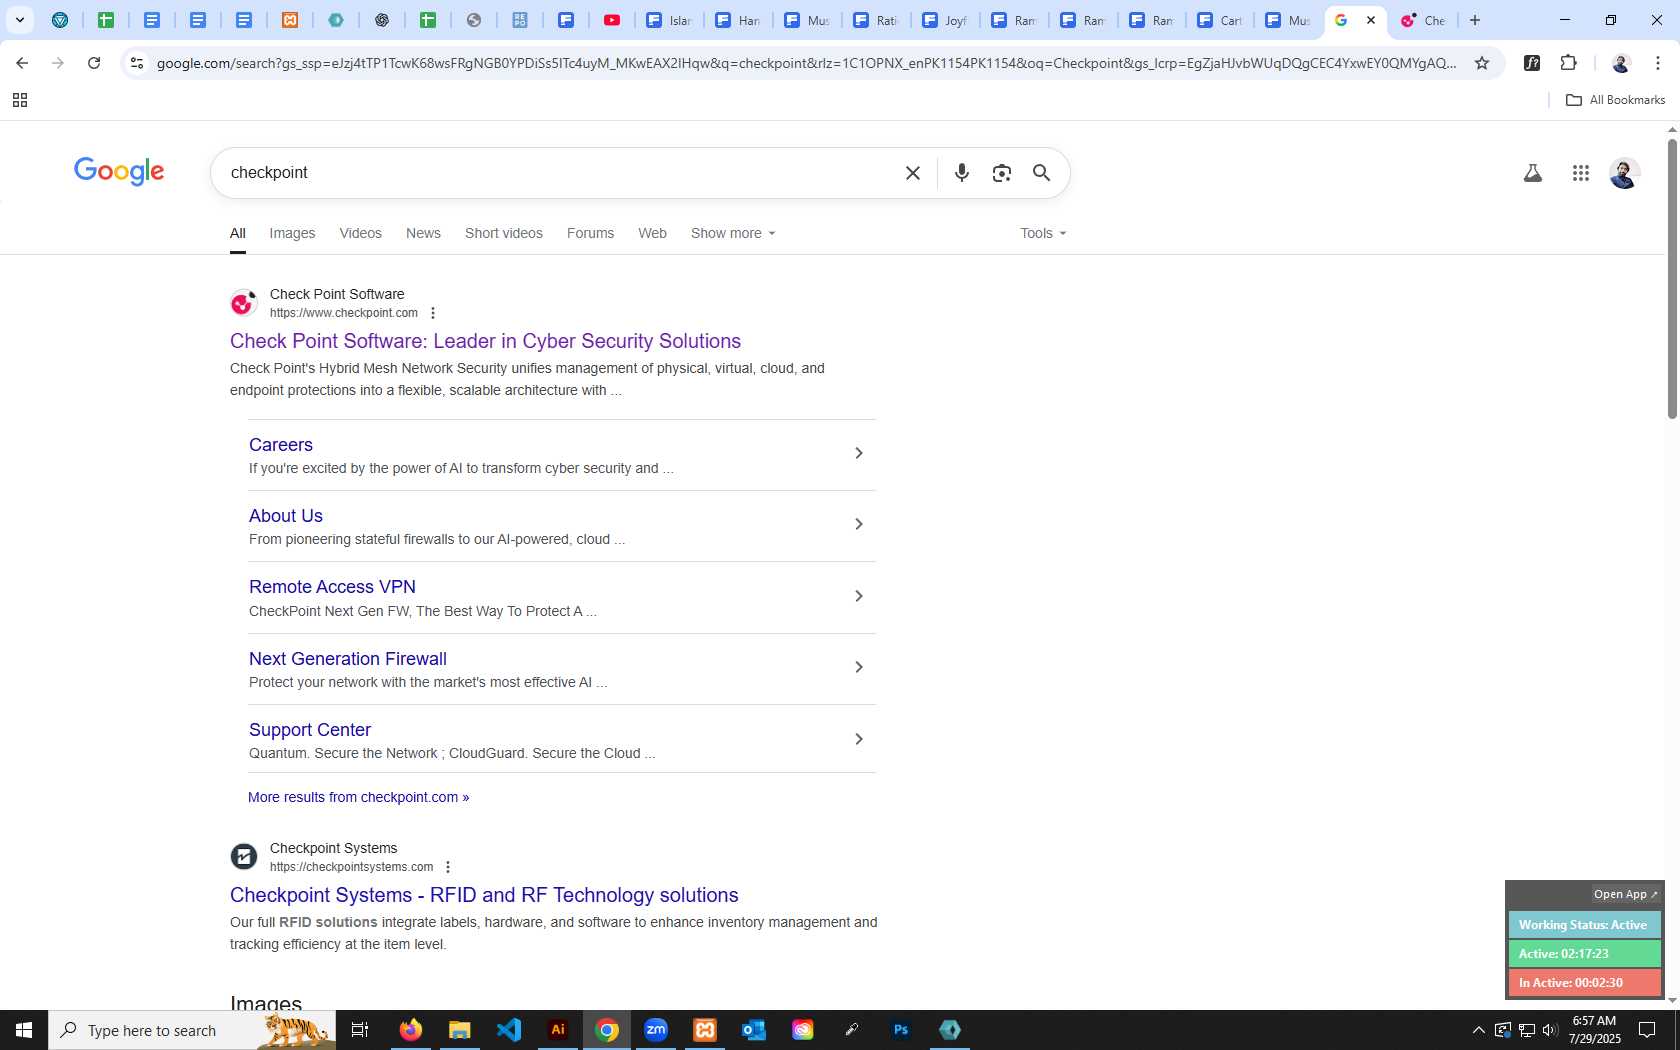Open Chrome extensions puzzle icon

click(1568, 63)
